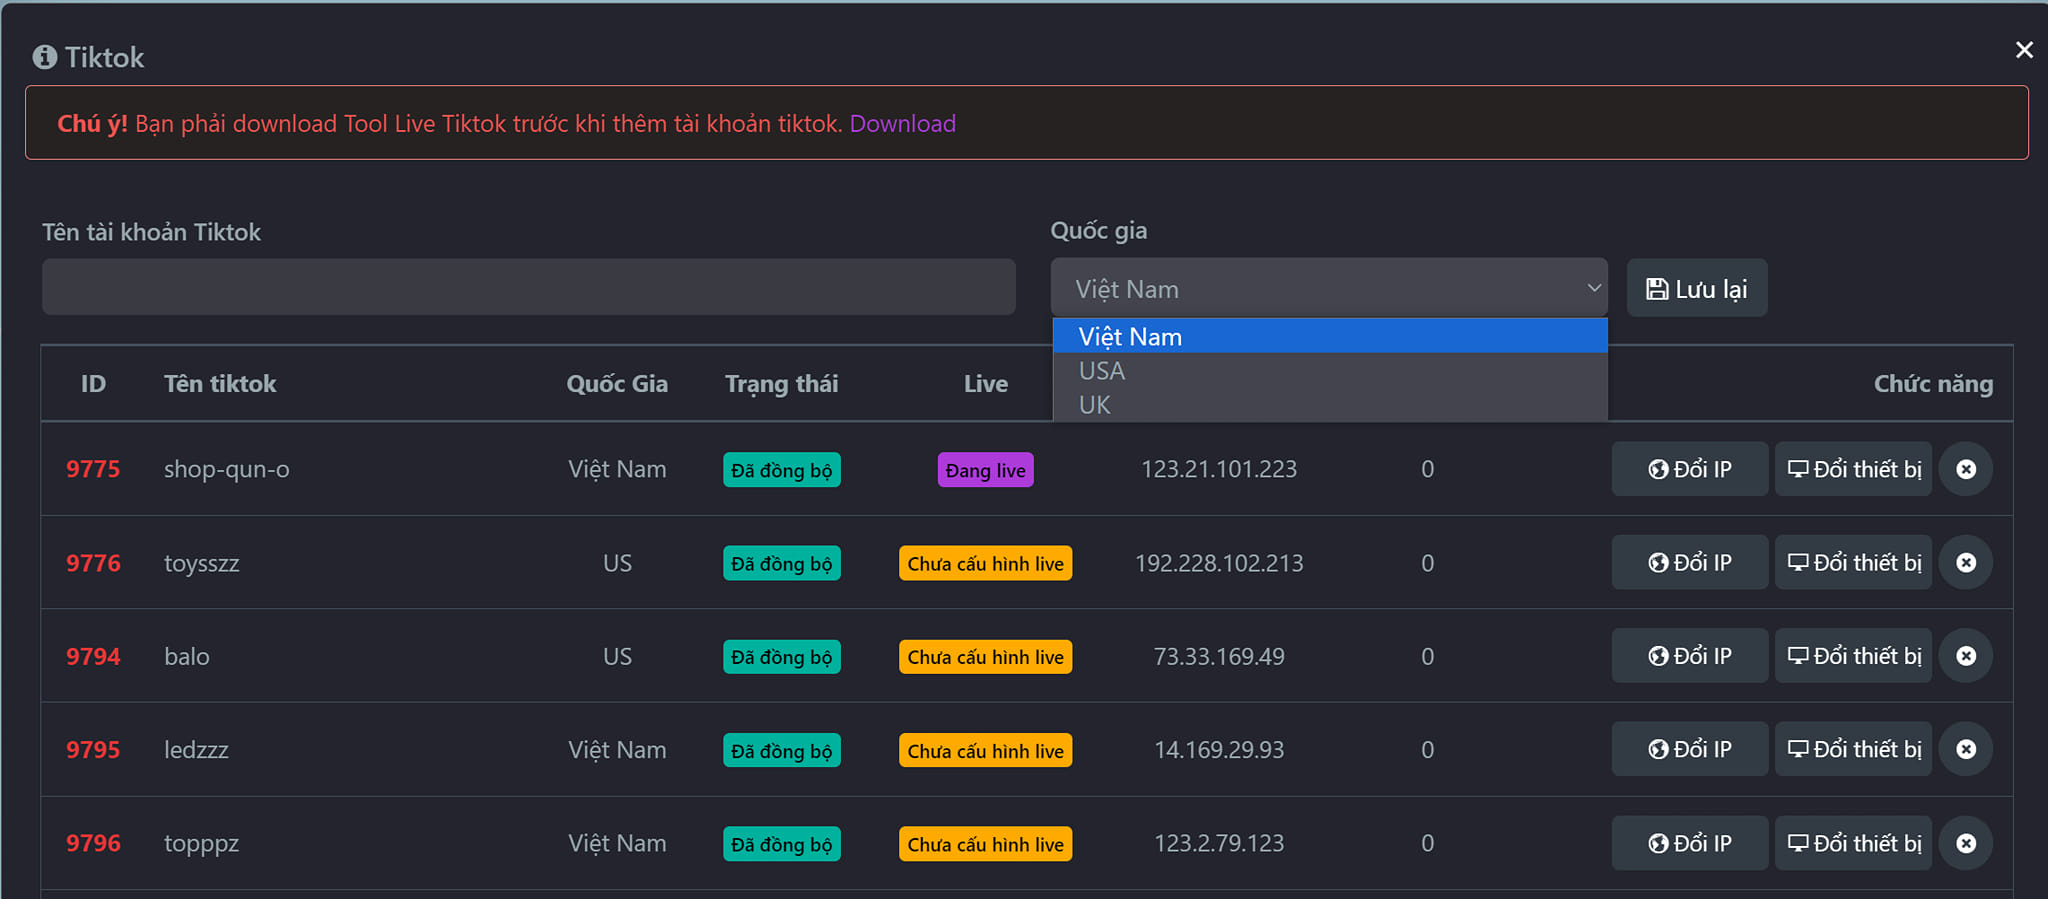Pick UK from the country options
This screenshot has height=899, width=2048.
pyautogui.click(x=1095, y=405)
